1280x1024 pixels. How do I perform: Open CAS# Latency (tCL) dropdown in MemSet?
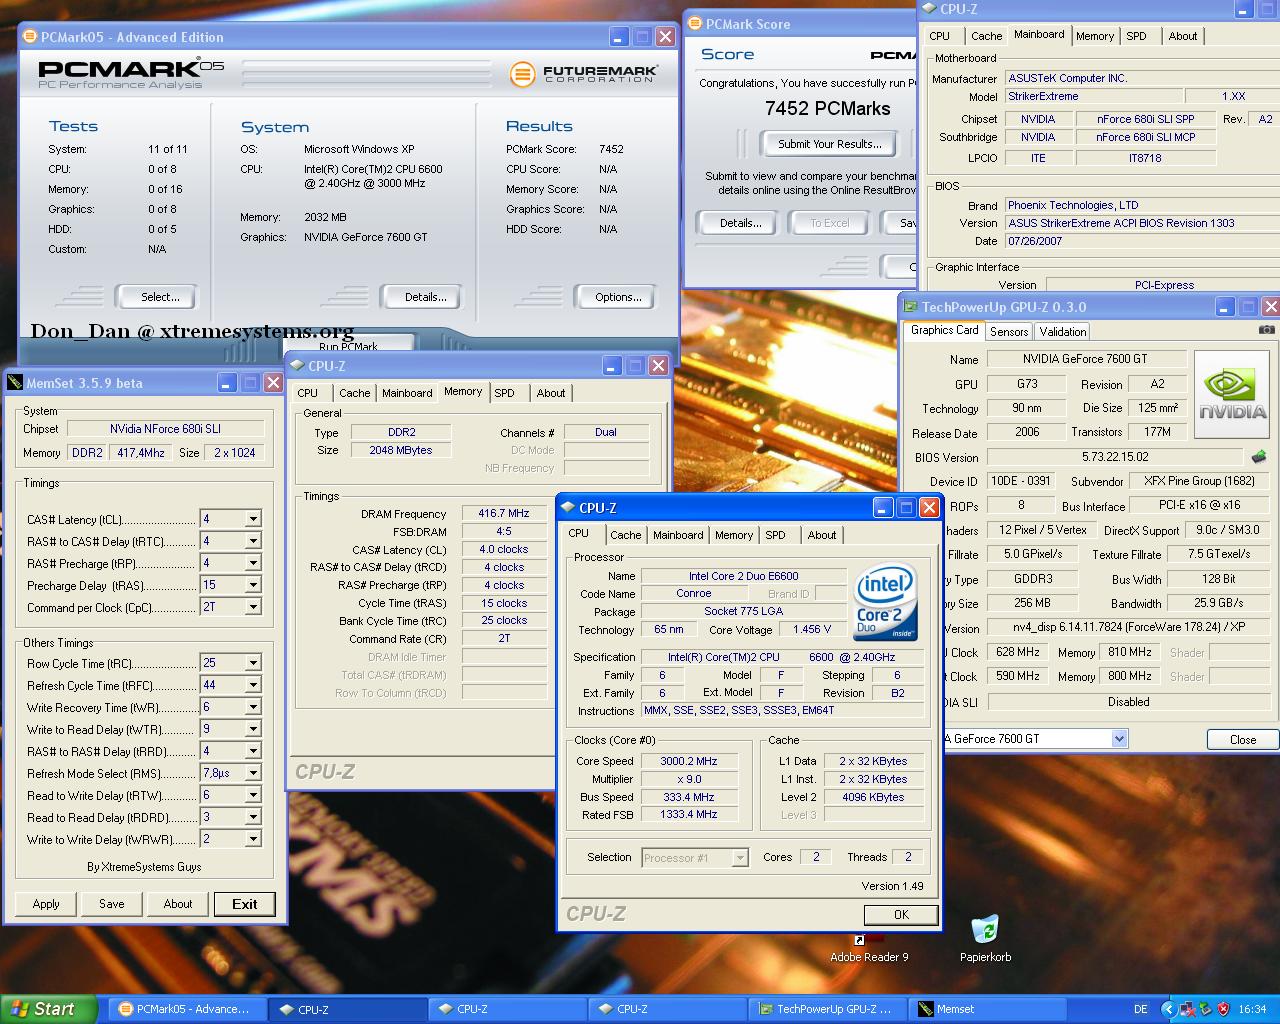[x=253, y=519]
